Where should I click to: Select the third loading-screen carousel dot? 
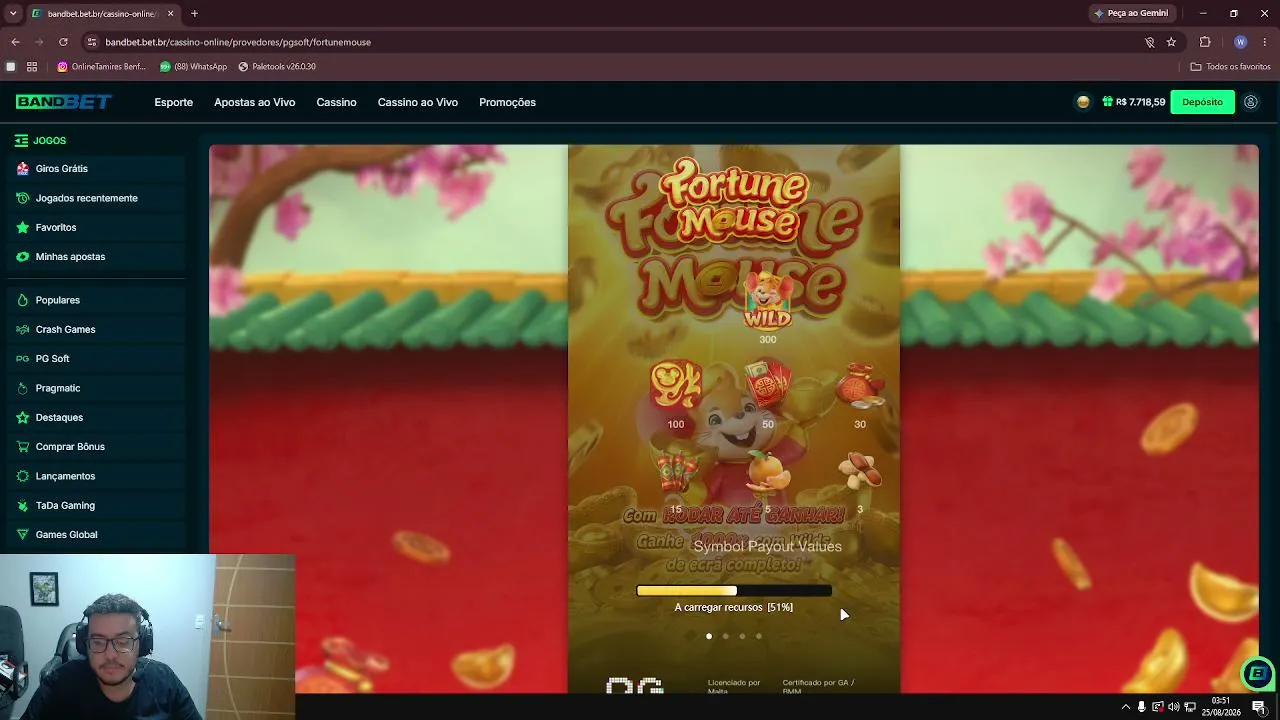point(742,636)
